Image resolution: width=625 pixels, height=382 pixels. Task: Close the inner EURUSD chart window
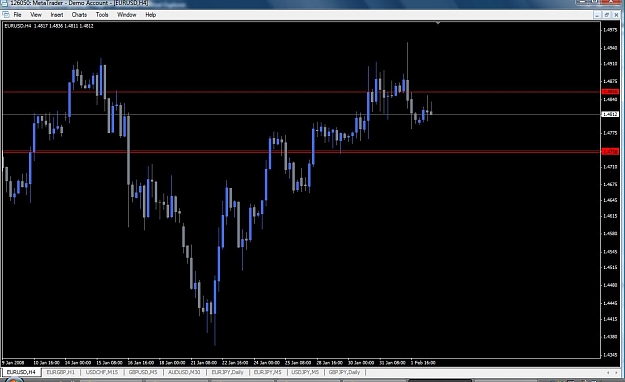click(616, 15)
